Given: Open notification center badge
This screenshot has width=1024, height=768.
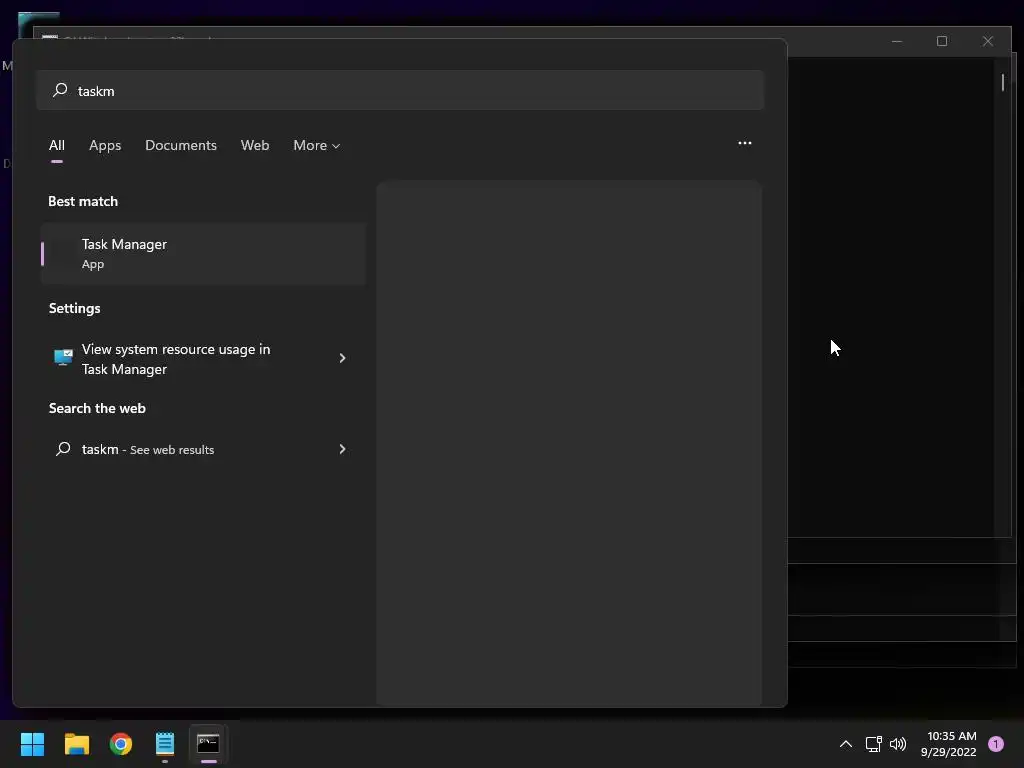Looking at the screenshot, I should [996, 744].
